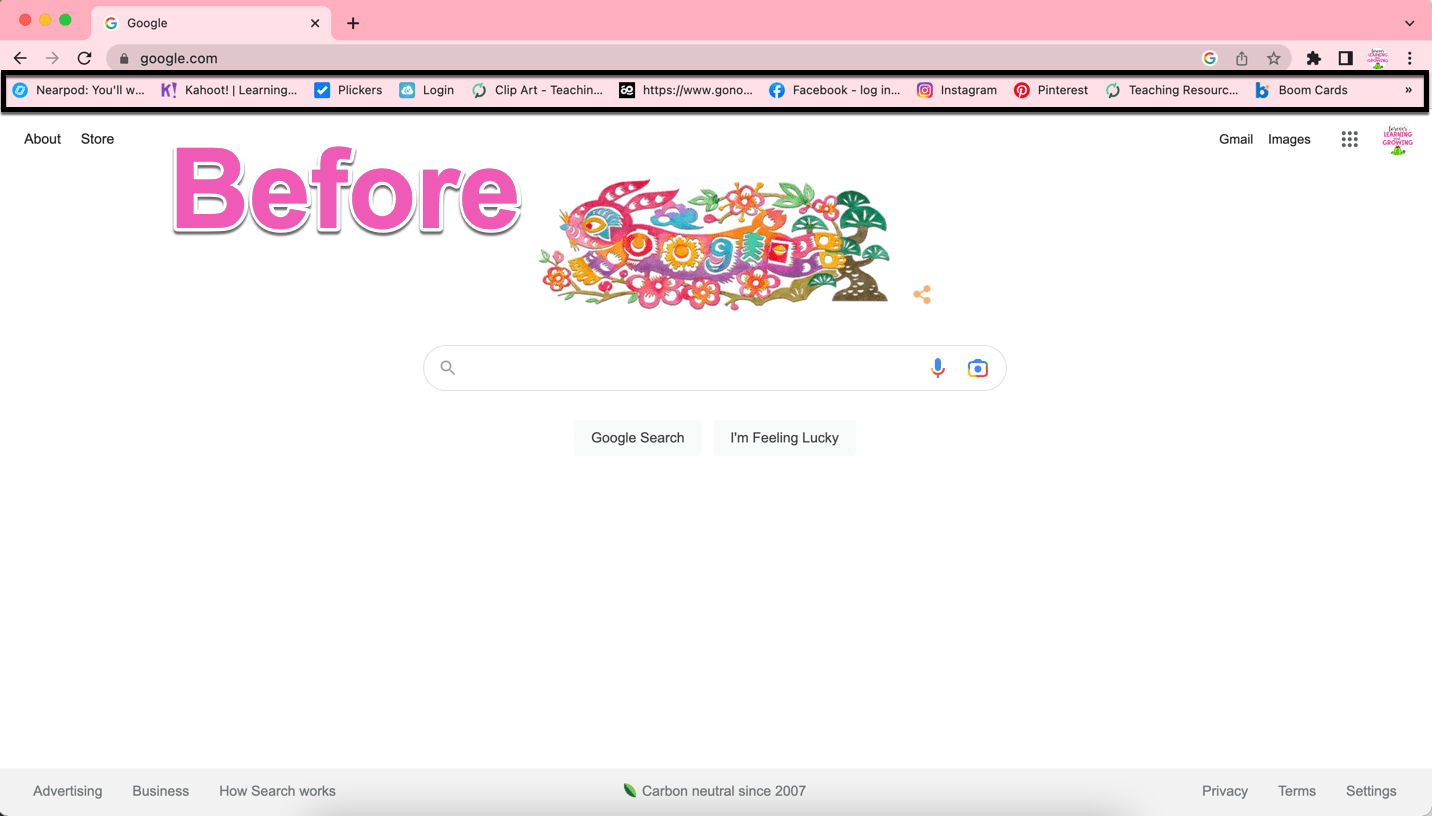Reload the page
Image resolution: width=1432 pixels, height=816 pixels.
(85, 58)
